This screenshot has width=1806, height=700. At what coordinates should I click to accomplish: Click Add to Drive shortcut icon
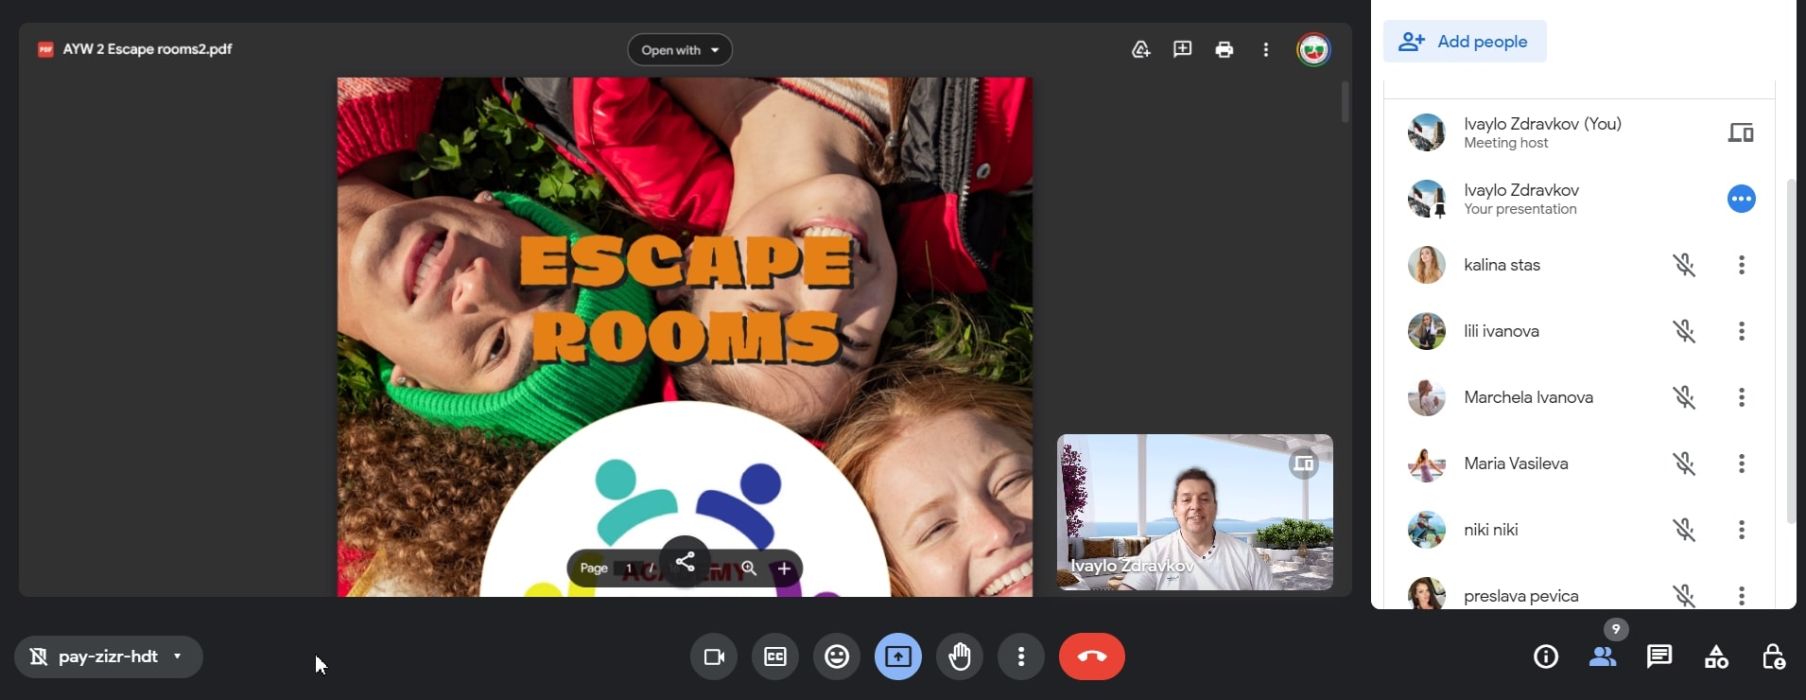(1141, 49)
